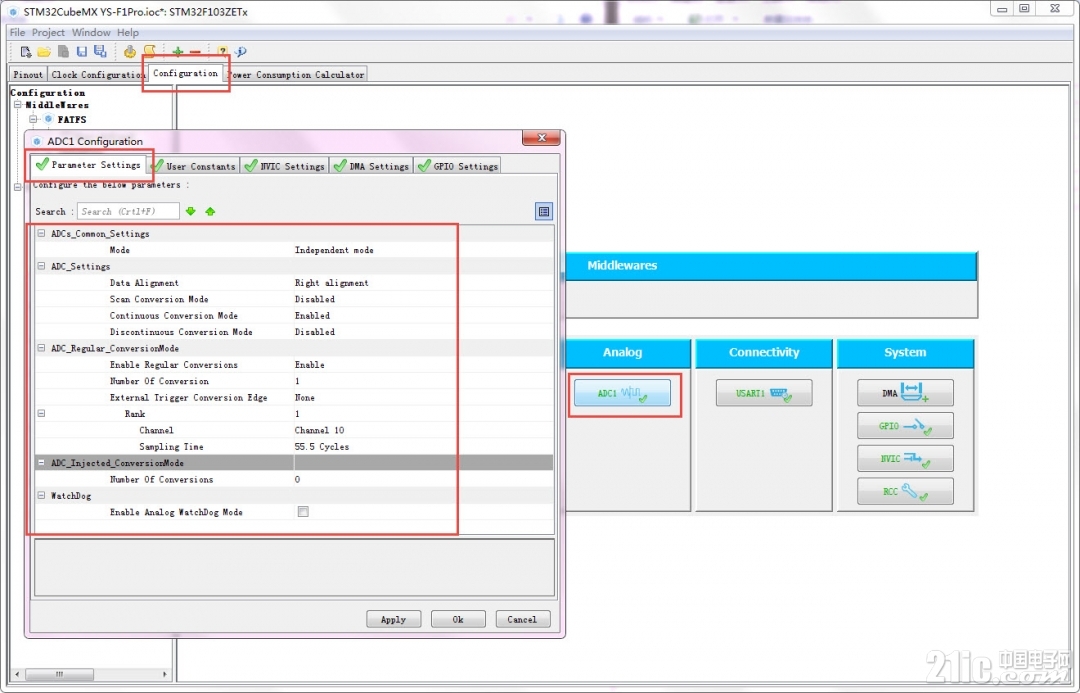Image resolution: width=1080 pixels, height=693 pixels.
Task: Click the Right alignment value
Action: (331, 282)
